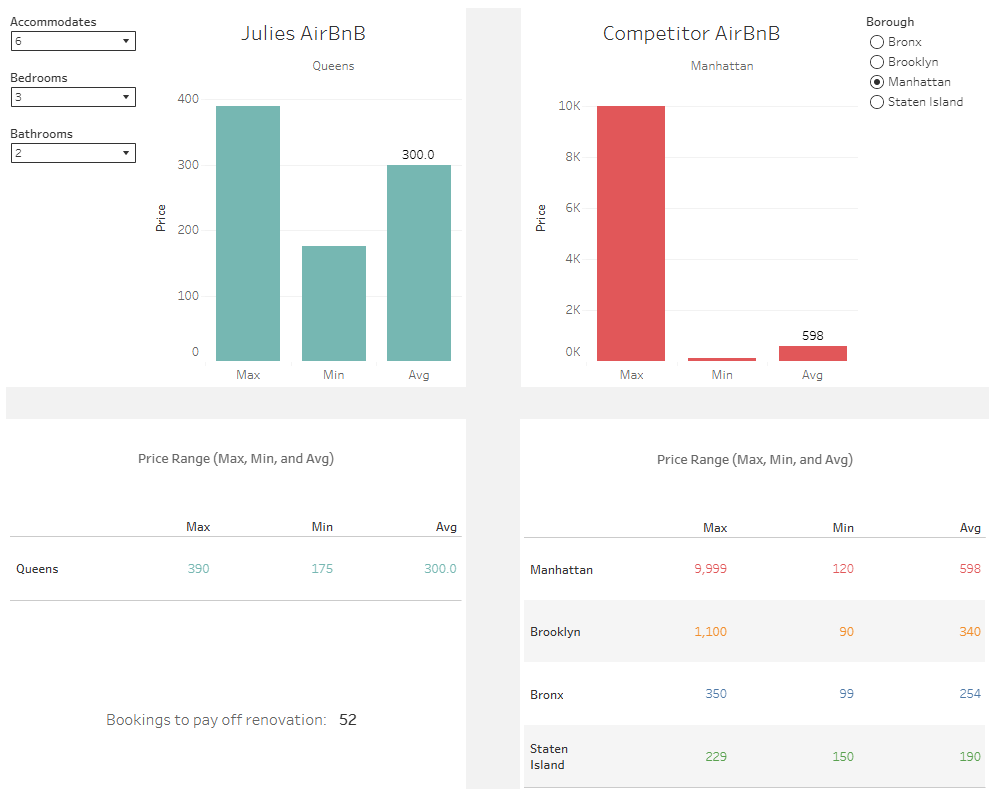Click the Queens row label in price table
The height and width of the screenshot is (789, 989).
click(37, 569)
